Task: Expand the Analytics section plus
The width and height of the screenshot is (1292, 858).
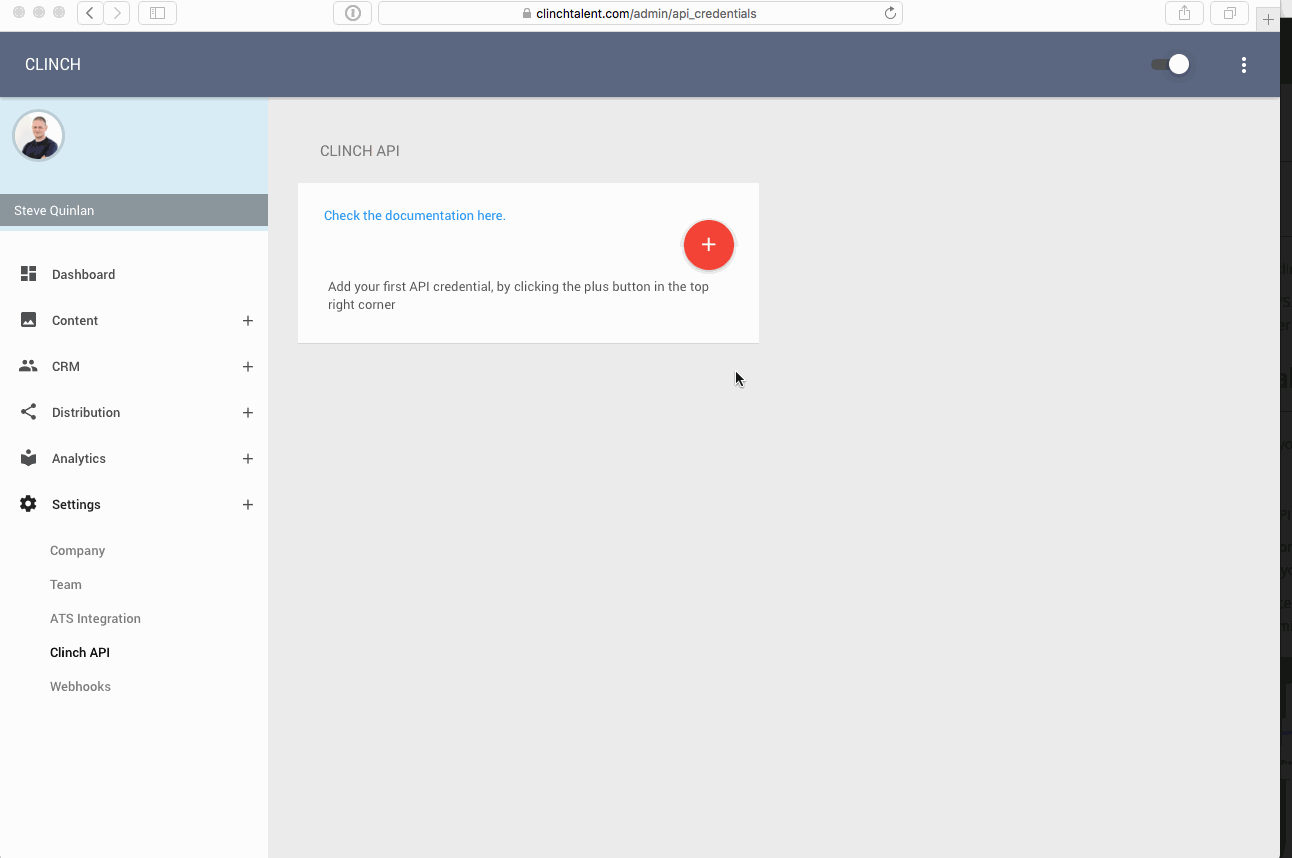Action: (x=247, y=459)
